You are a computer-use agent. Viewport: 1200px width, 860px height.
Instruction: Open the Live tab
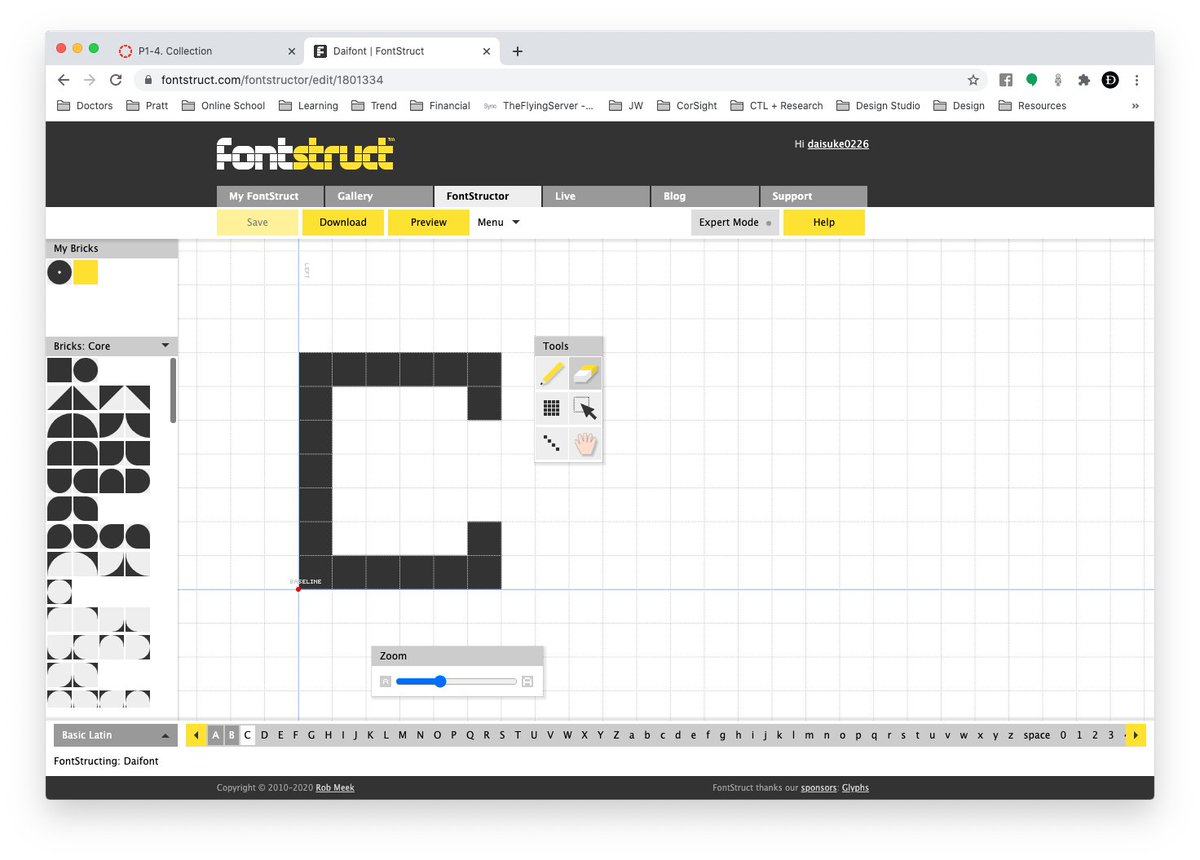(596, 196)
